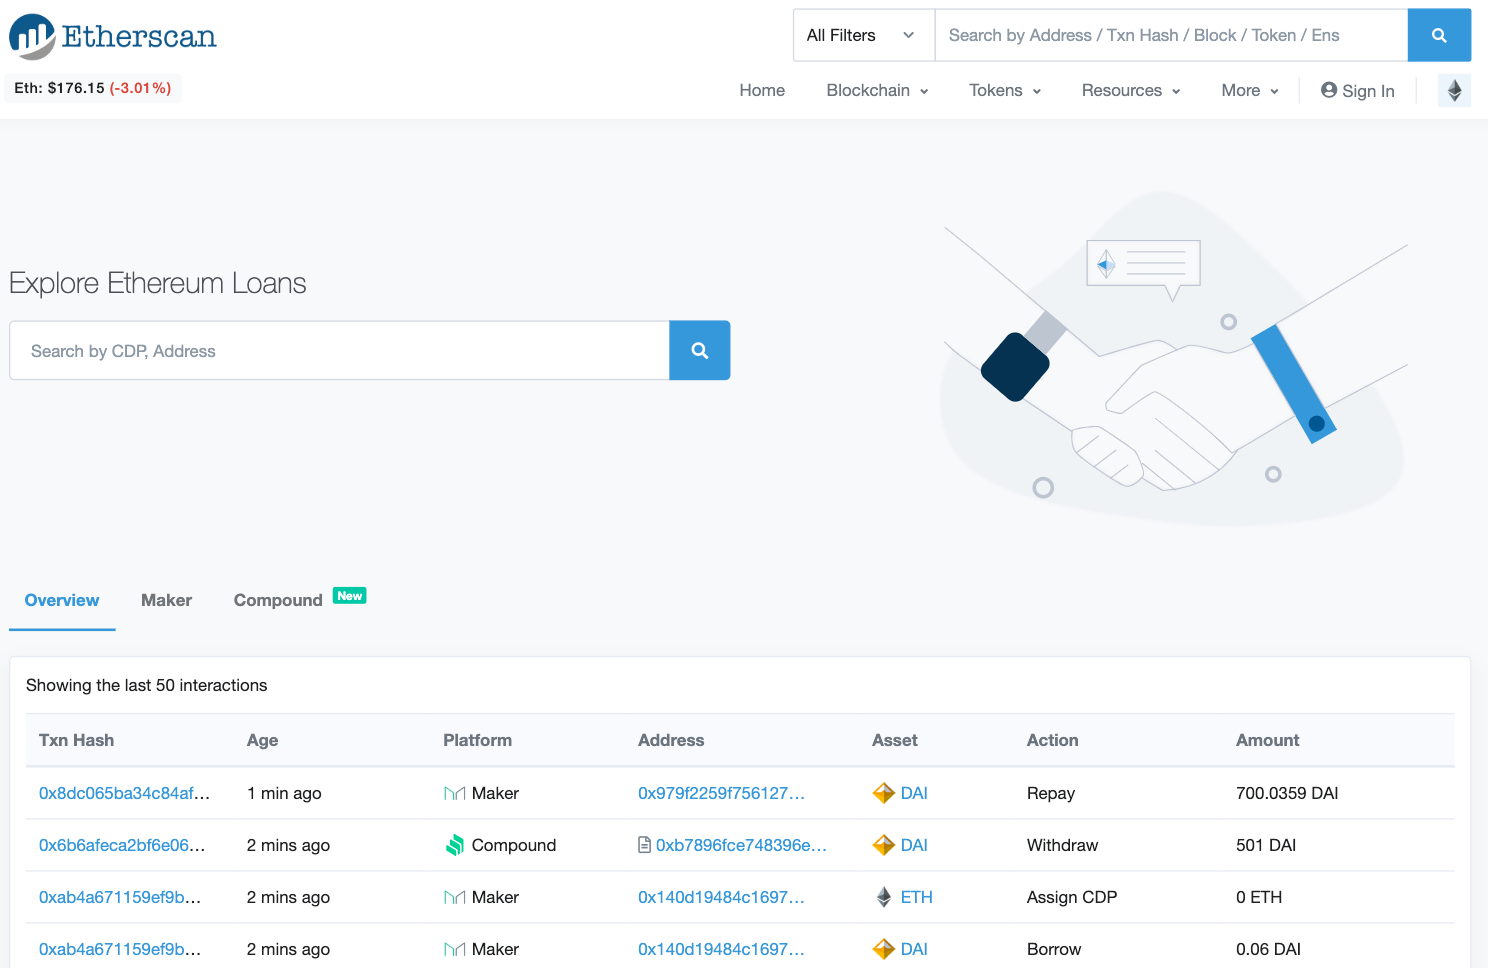Open the All Filters dropdown
This screenshot has width=1488, height=968.
[x=864, y=35]
